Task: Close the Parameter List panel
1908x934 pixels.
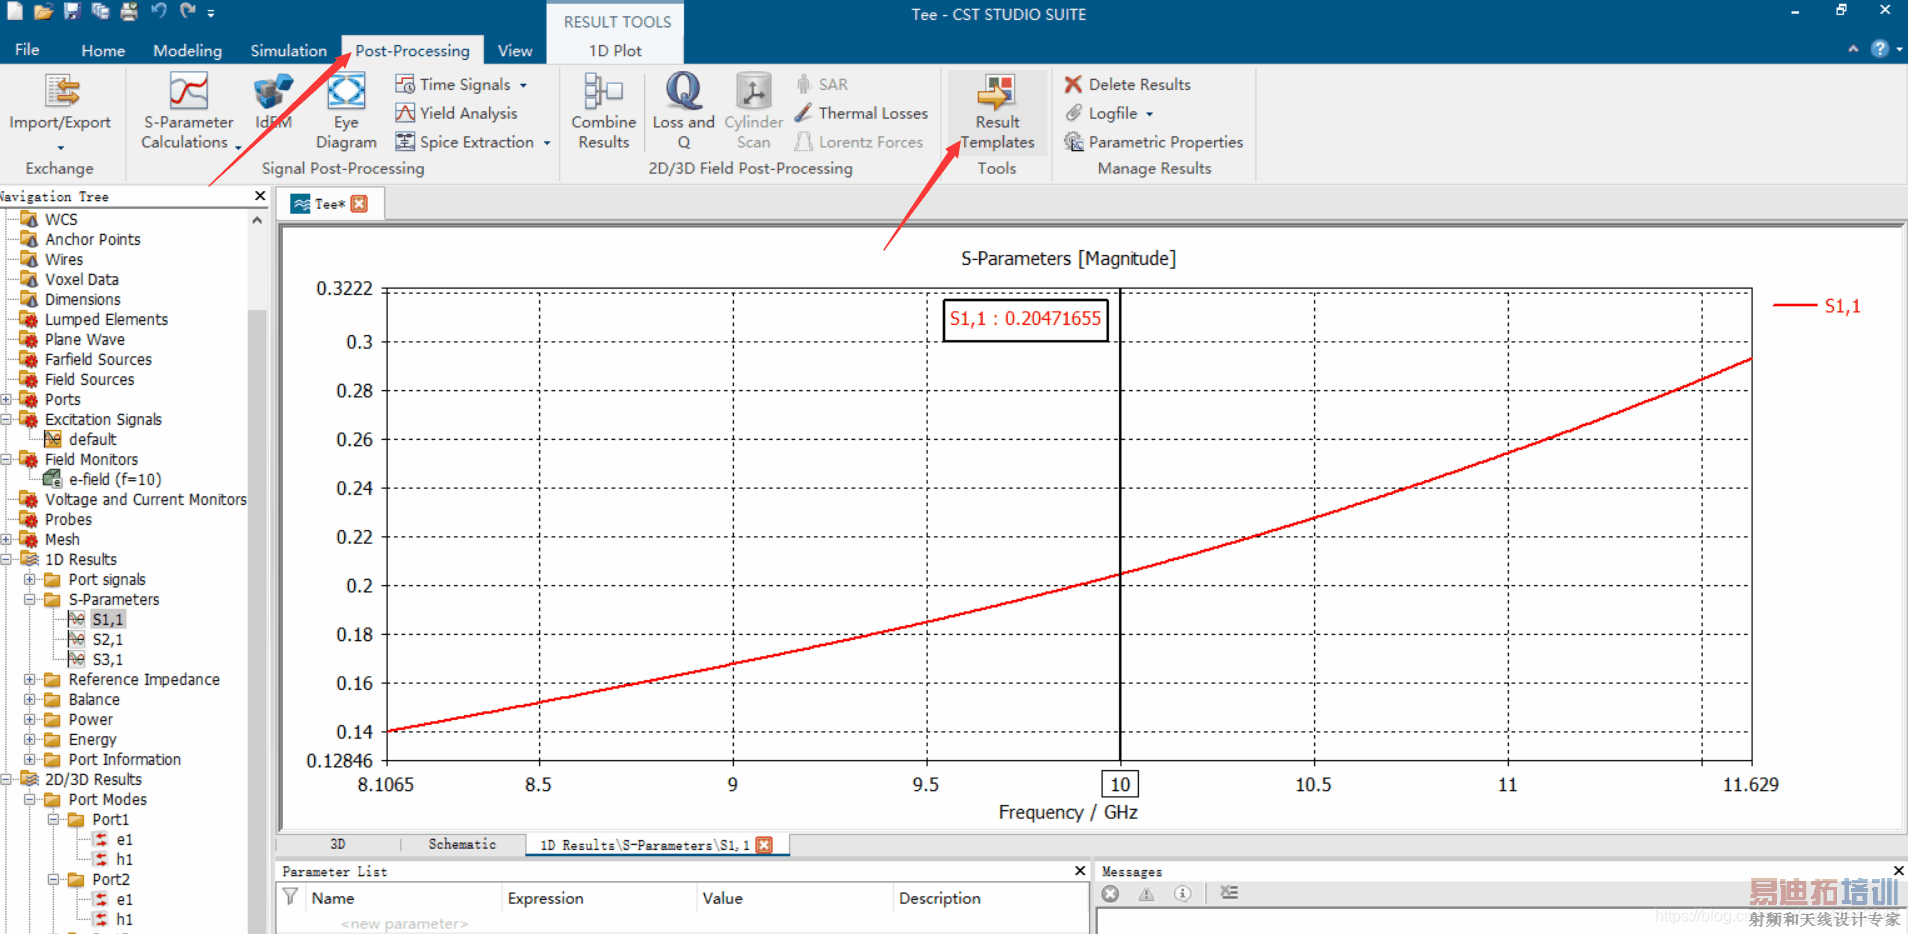Action: coord(1080,871)
